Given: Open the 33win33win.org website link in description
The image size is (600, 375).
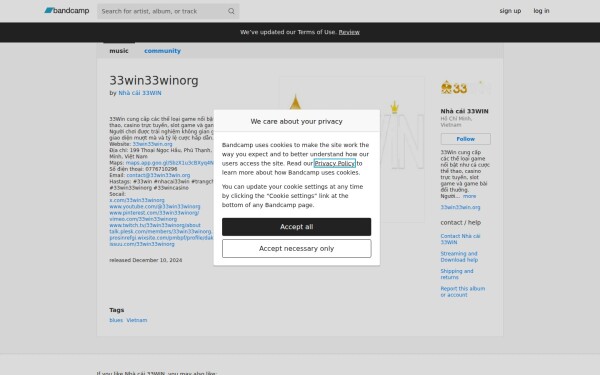Looking at the screenshot, I should pyautogui.click(x=152, y=144).
